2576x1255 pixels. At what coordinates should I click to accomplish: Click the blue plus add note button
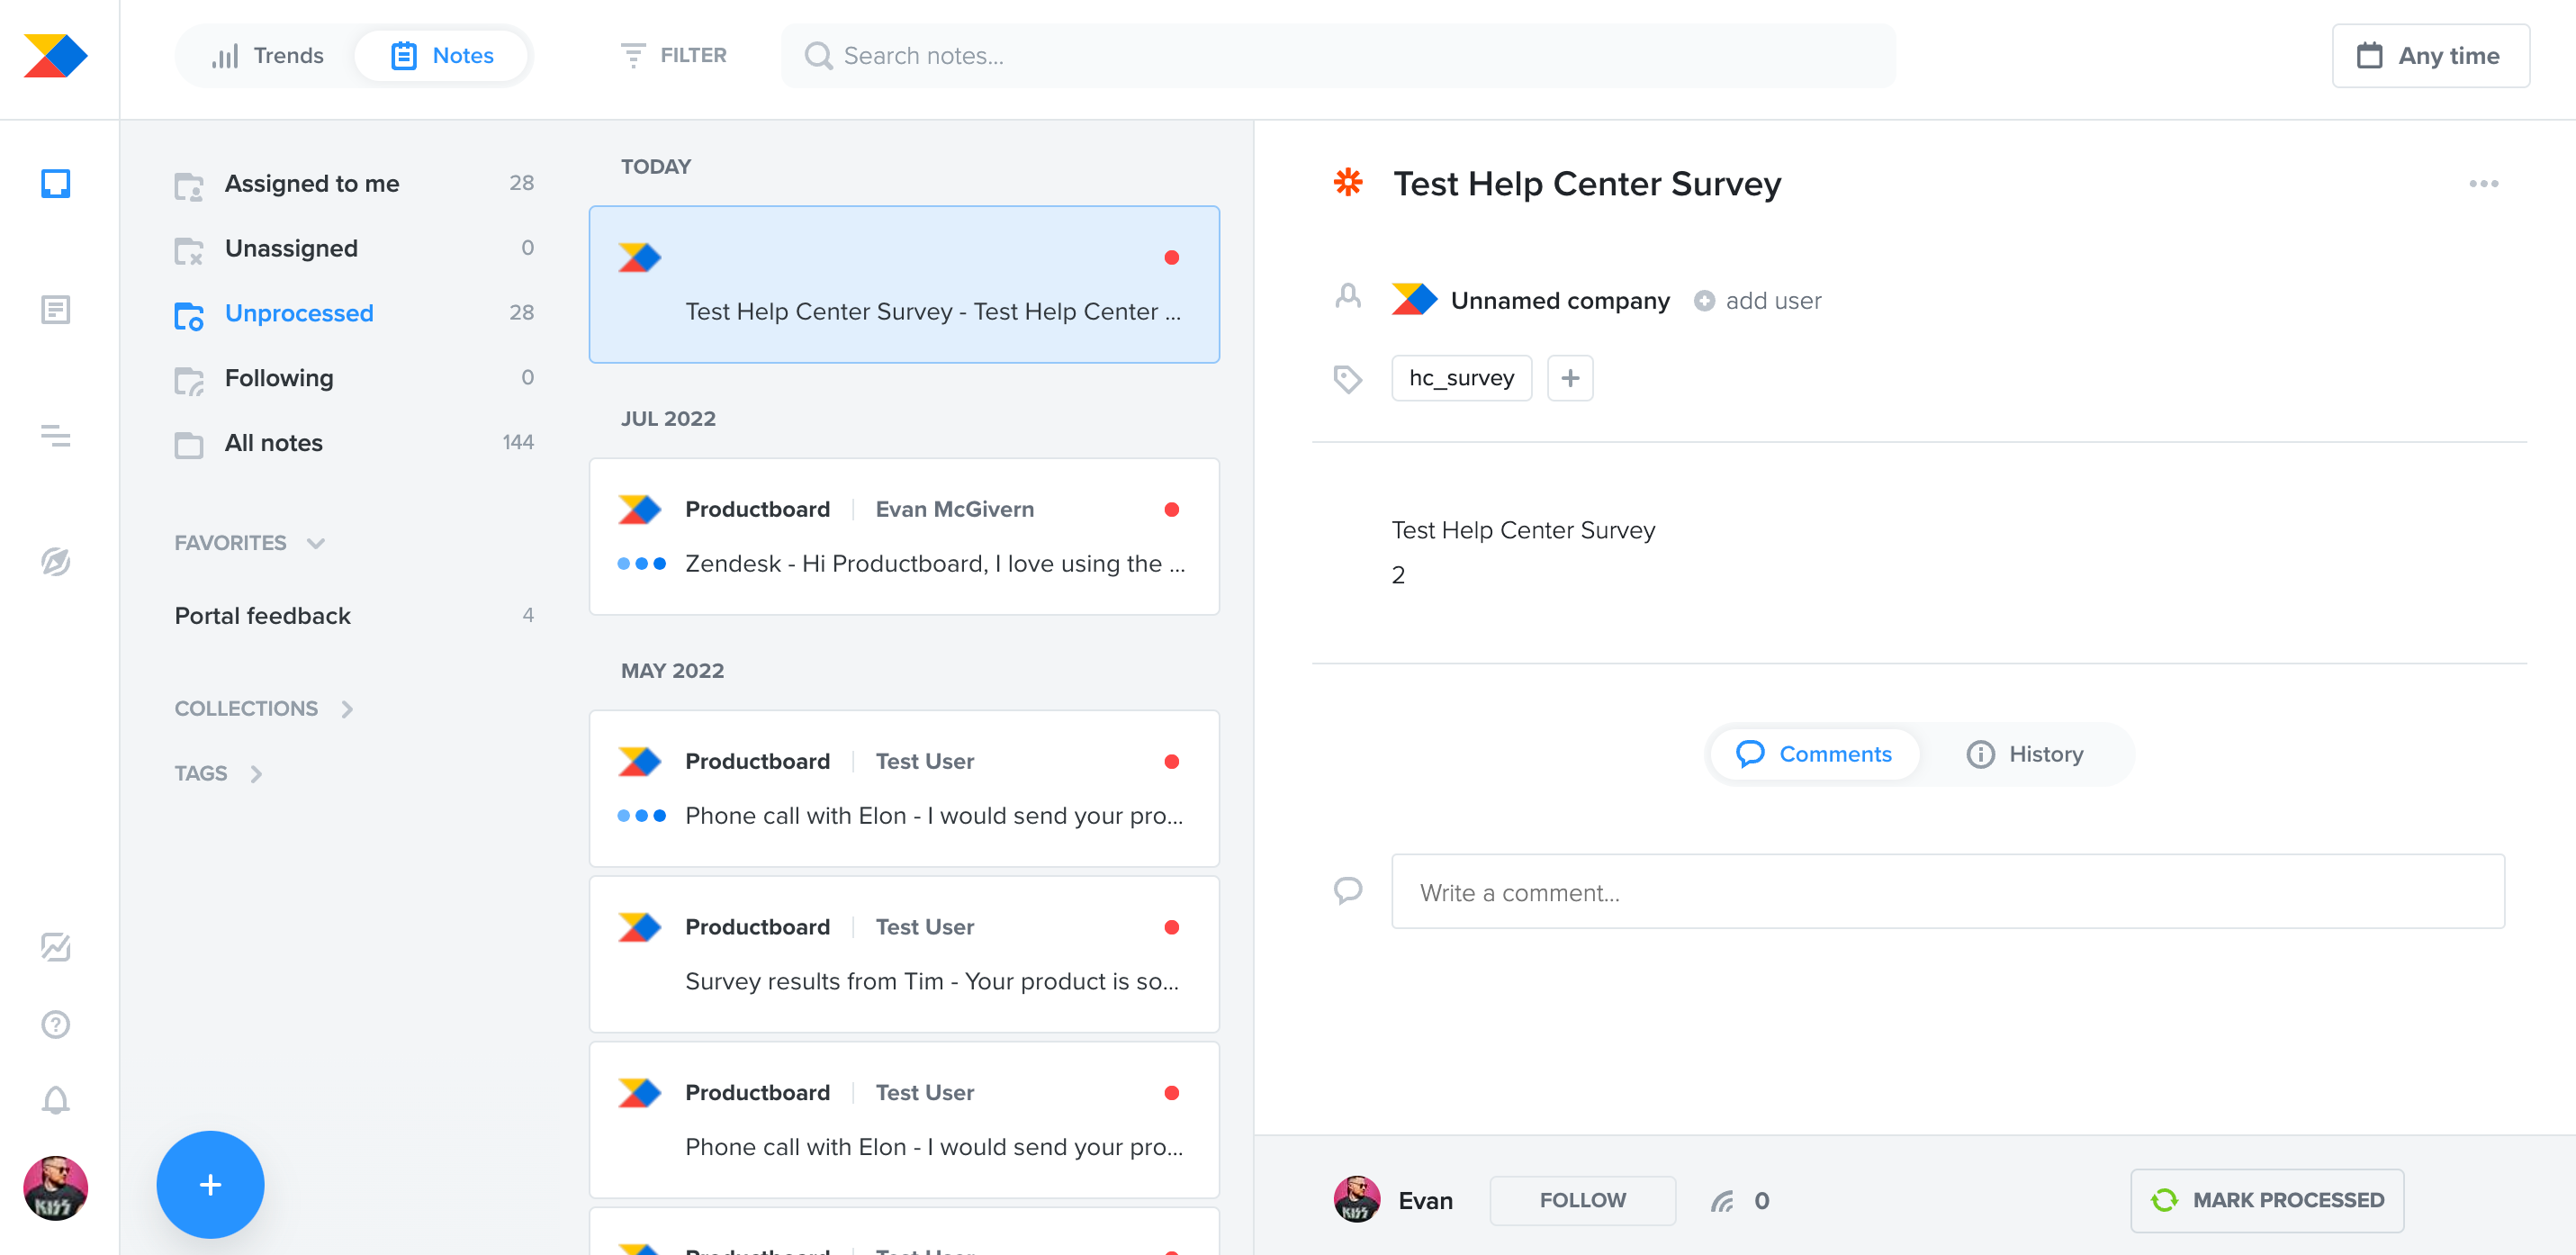point(210,1184)
